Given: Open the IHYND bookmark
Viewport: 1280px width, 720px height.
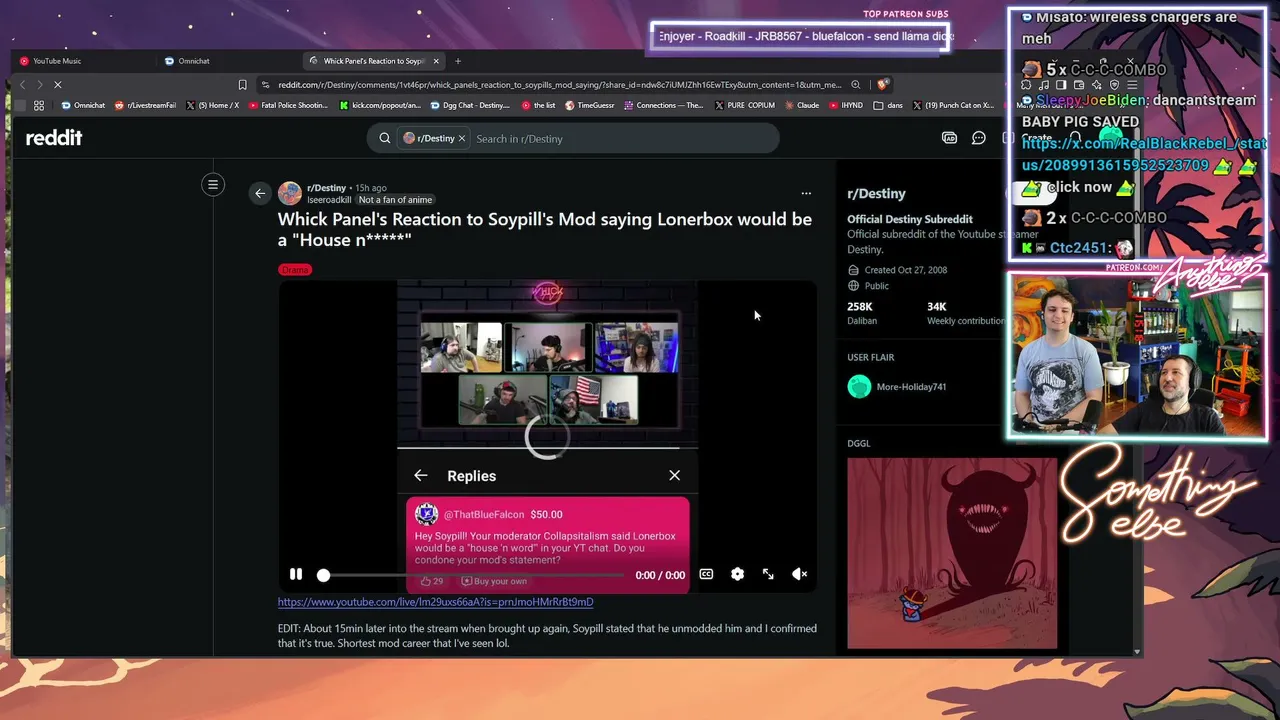Looking at the screenshot, I should click(846, 105).
